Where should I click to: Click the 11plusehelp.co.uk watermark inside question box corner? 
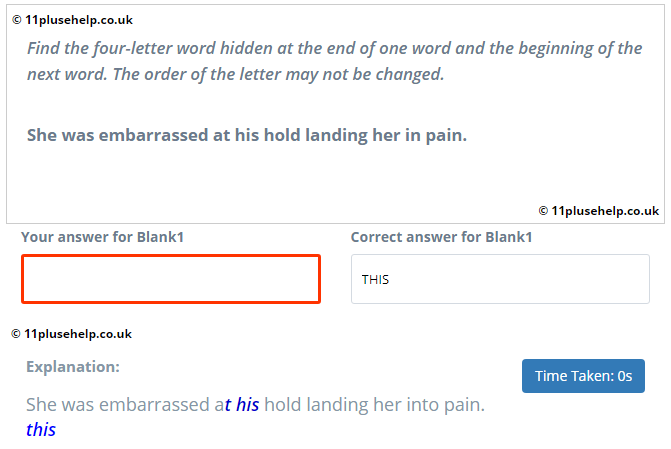point(599,211)
